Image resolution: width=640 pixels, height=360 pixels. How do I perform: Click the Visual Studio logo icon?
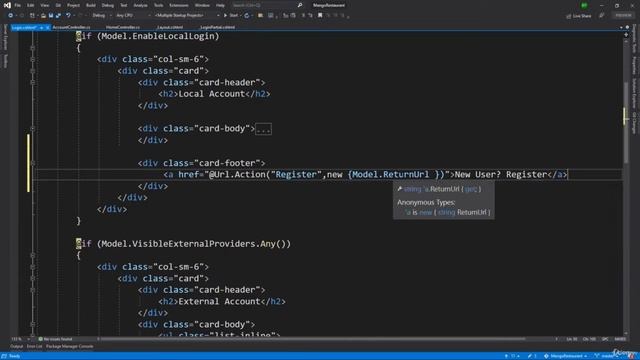click(7, 5)
